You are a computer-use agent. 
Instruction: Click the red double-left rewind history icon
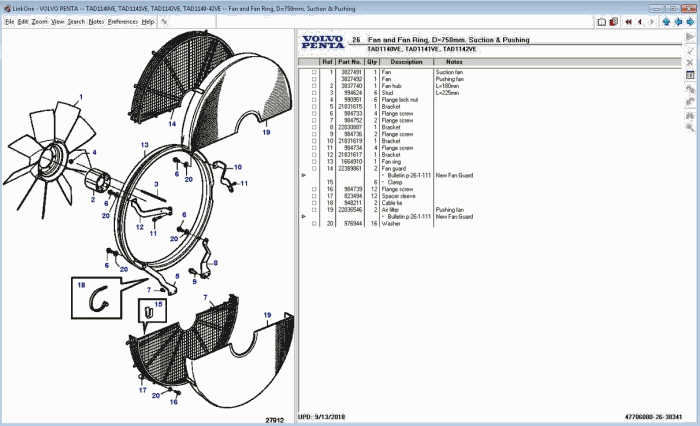click(x=627, y=21)
